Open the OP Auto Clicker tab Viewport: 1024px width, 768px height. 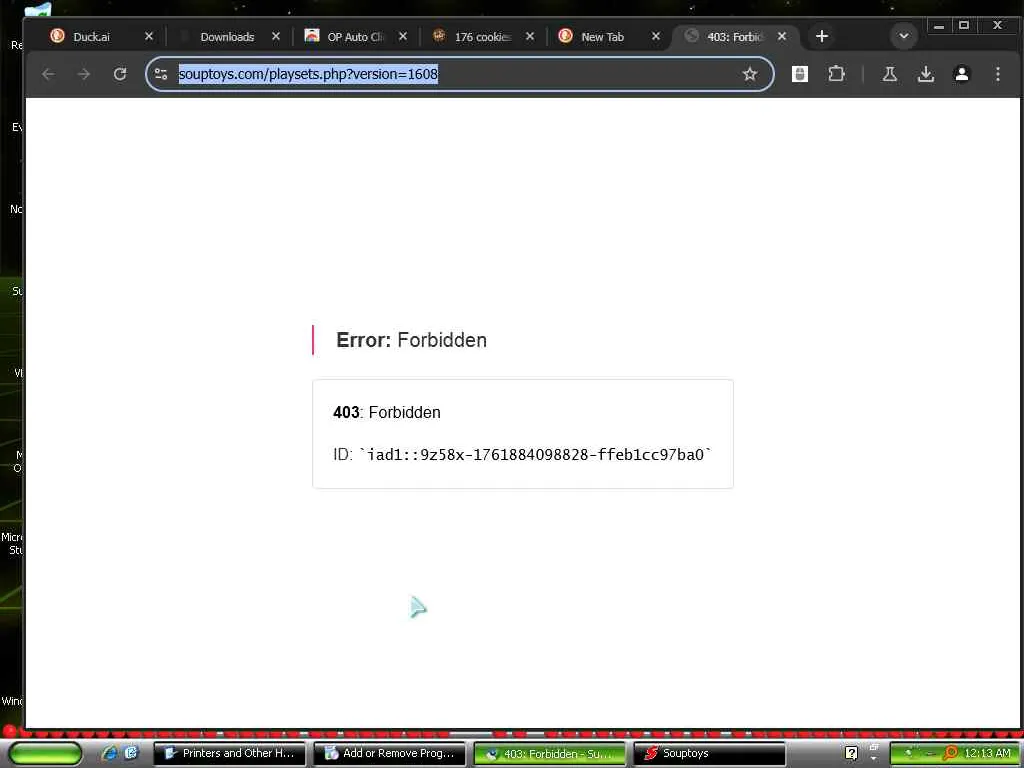click(x=355, y=37)
